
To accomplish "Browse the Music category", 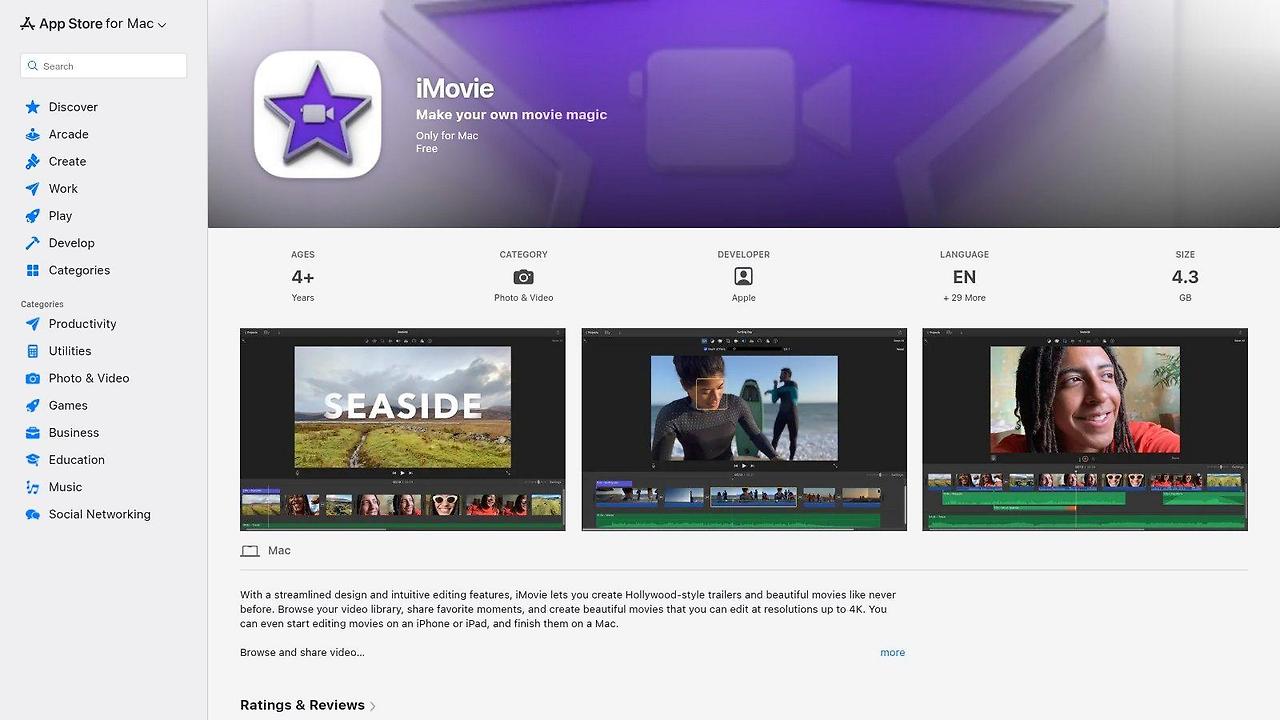I will 65,487.
